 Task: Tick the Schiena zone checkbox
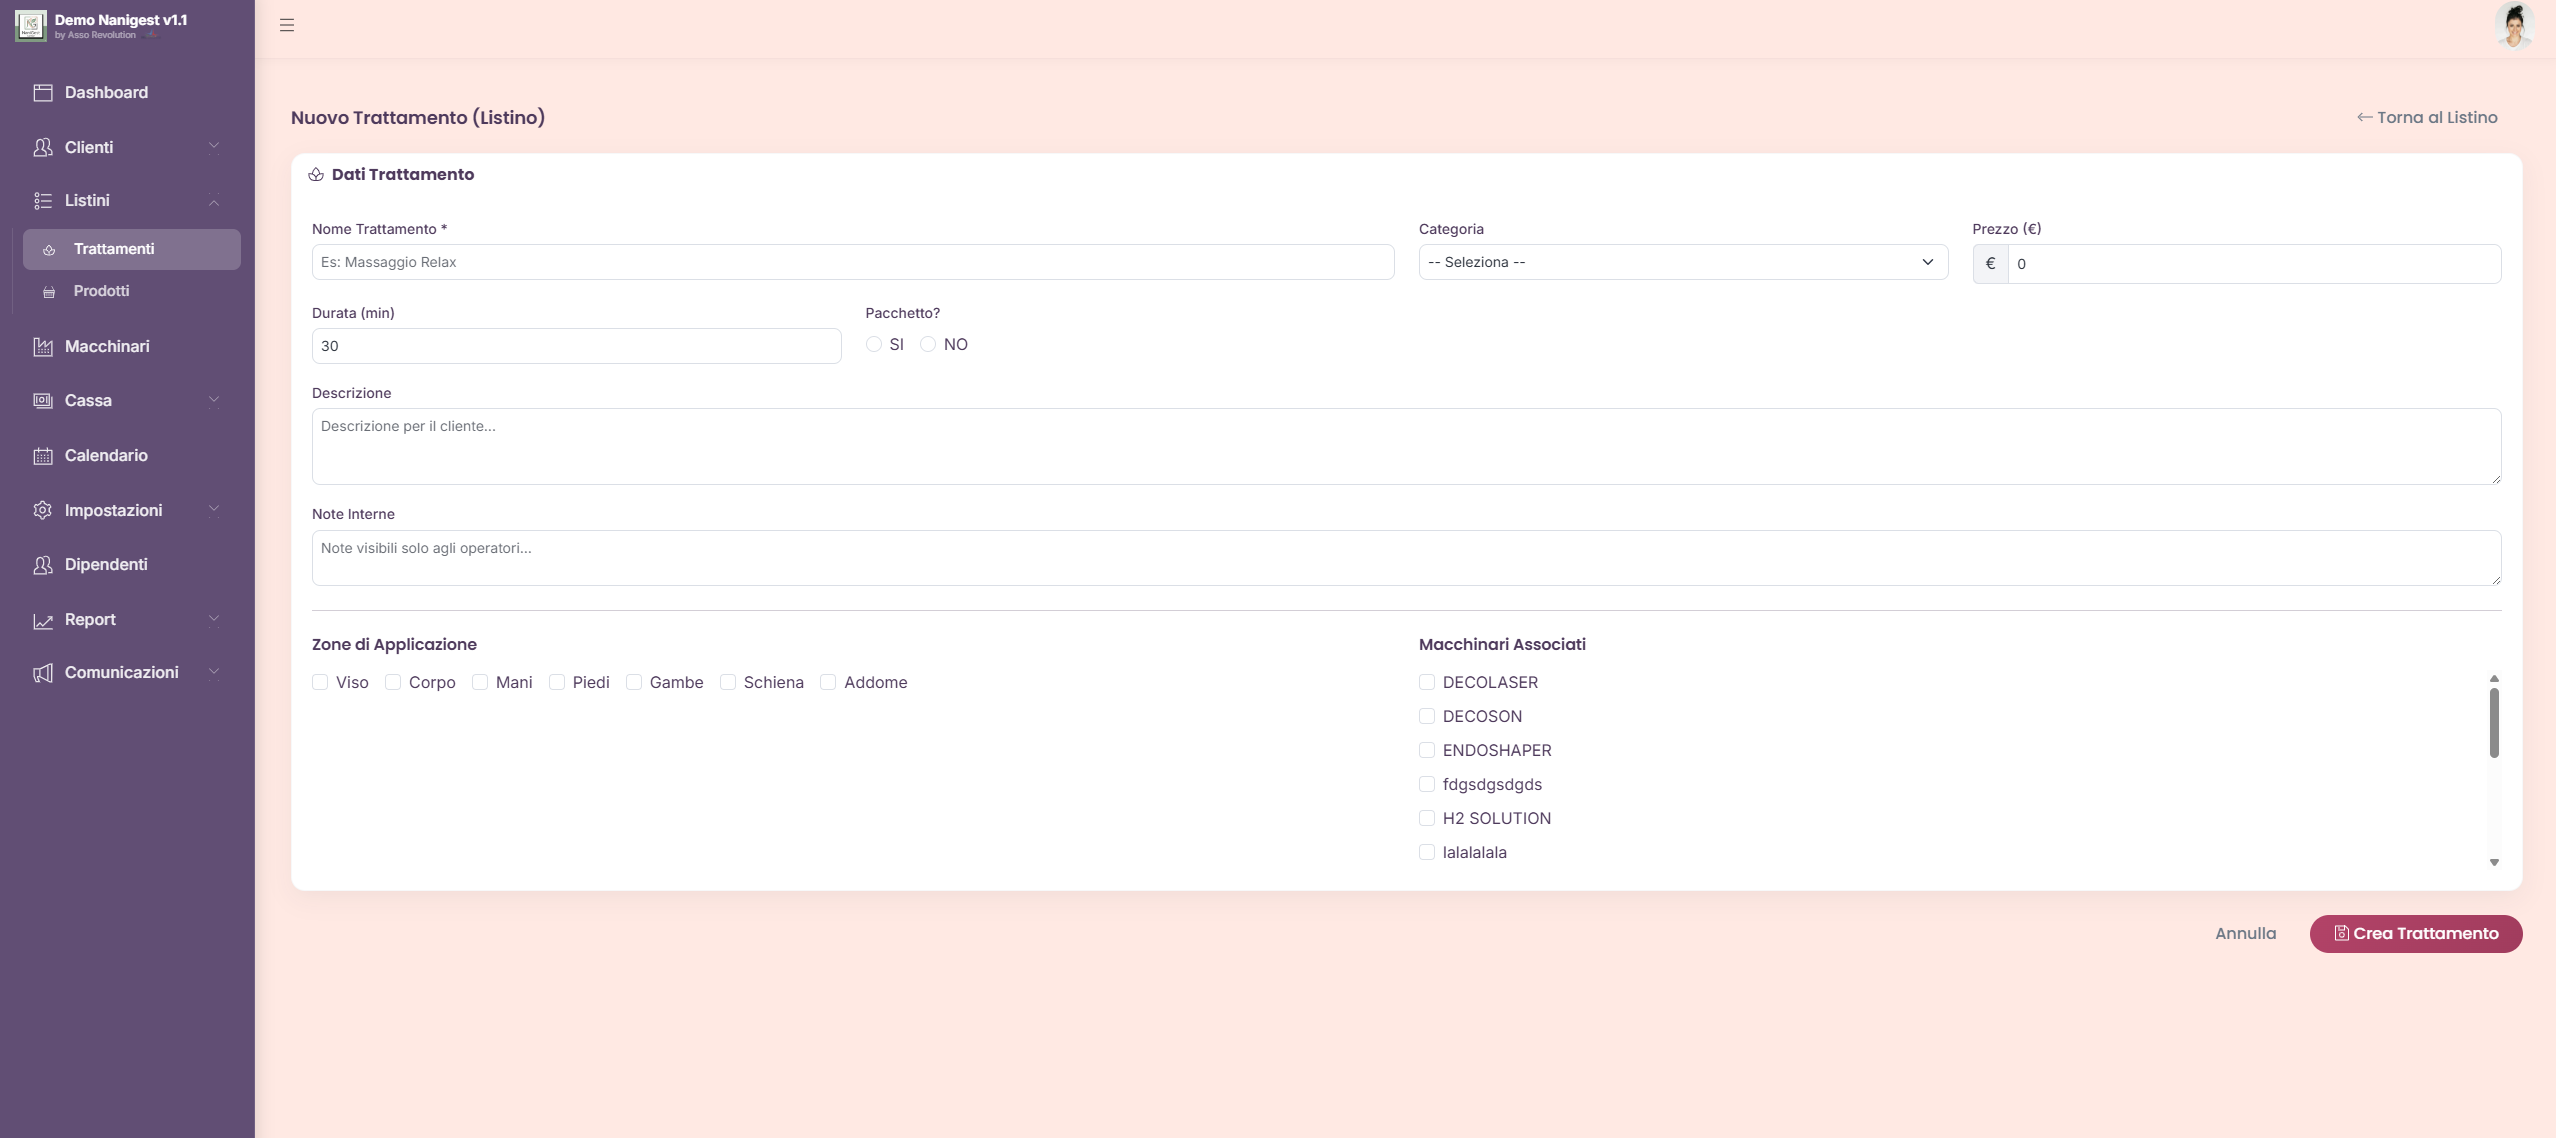click(728, 682)
